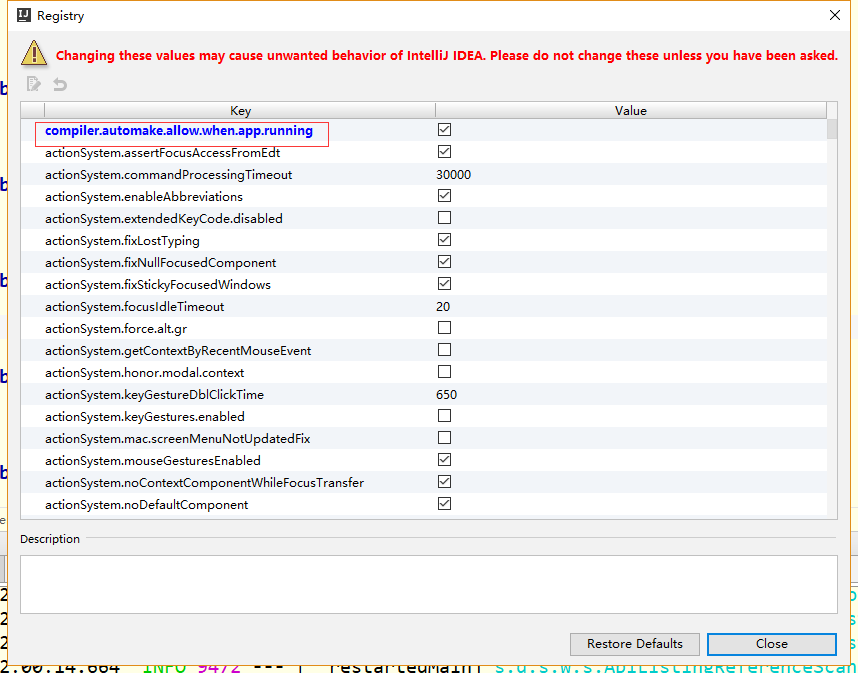Toggle actionSystem.enableAbbreviations checkbox
Viewport: 858px width, 673px height.
click(444, 196)
